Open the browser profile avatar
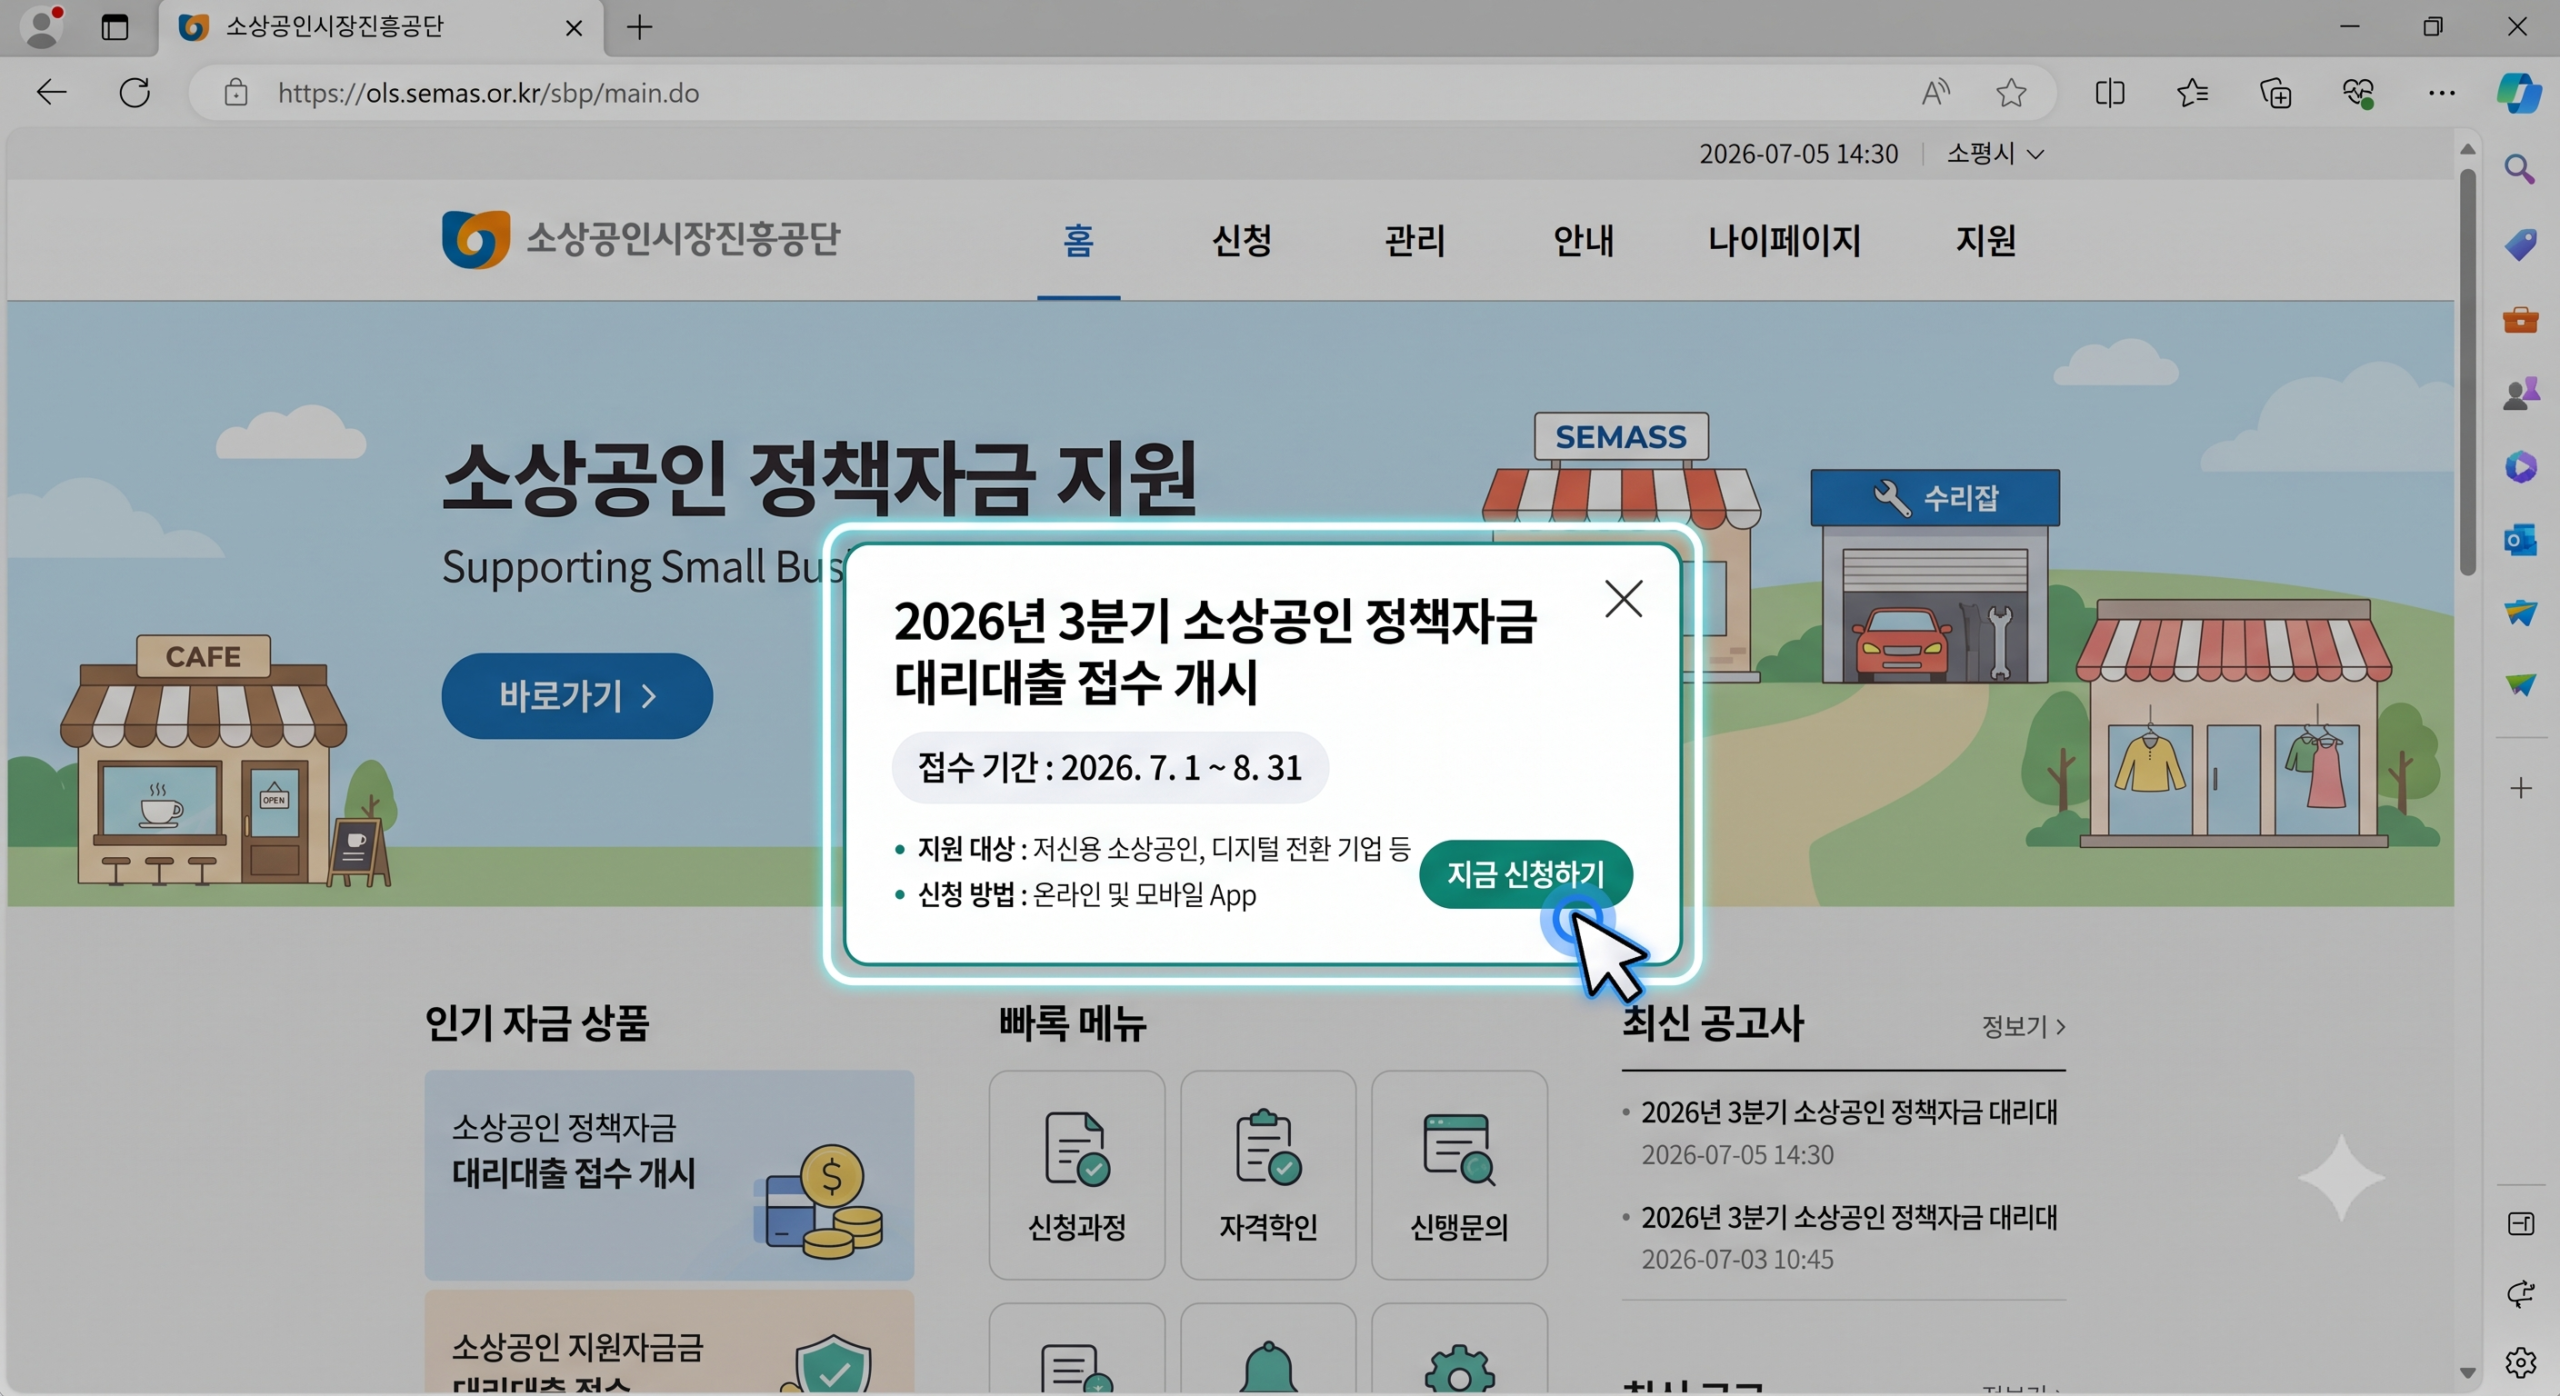Screen dimensions: 2560x1396 pos(43,27)
